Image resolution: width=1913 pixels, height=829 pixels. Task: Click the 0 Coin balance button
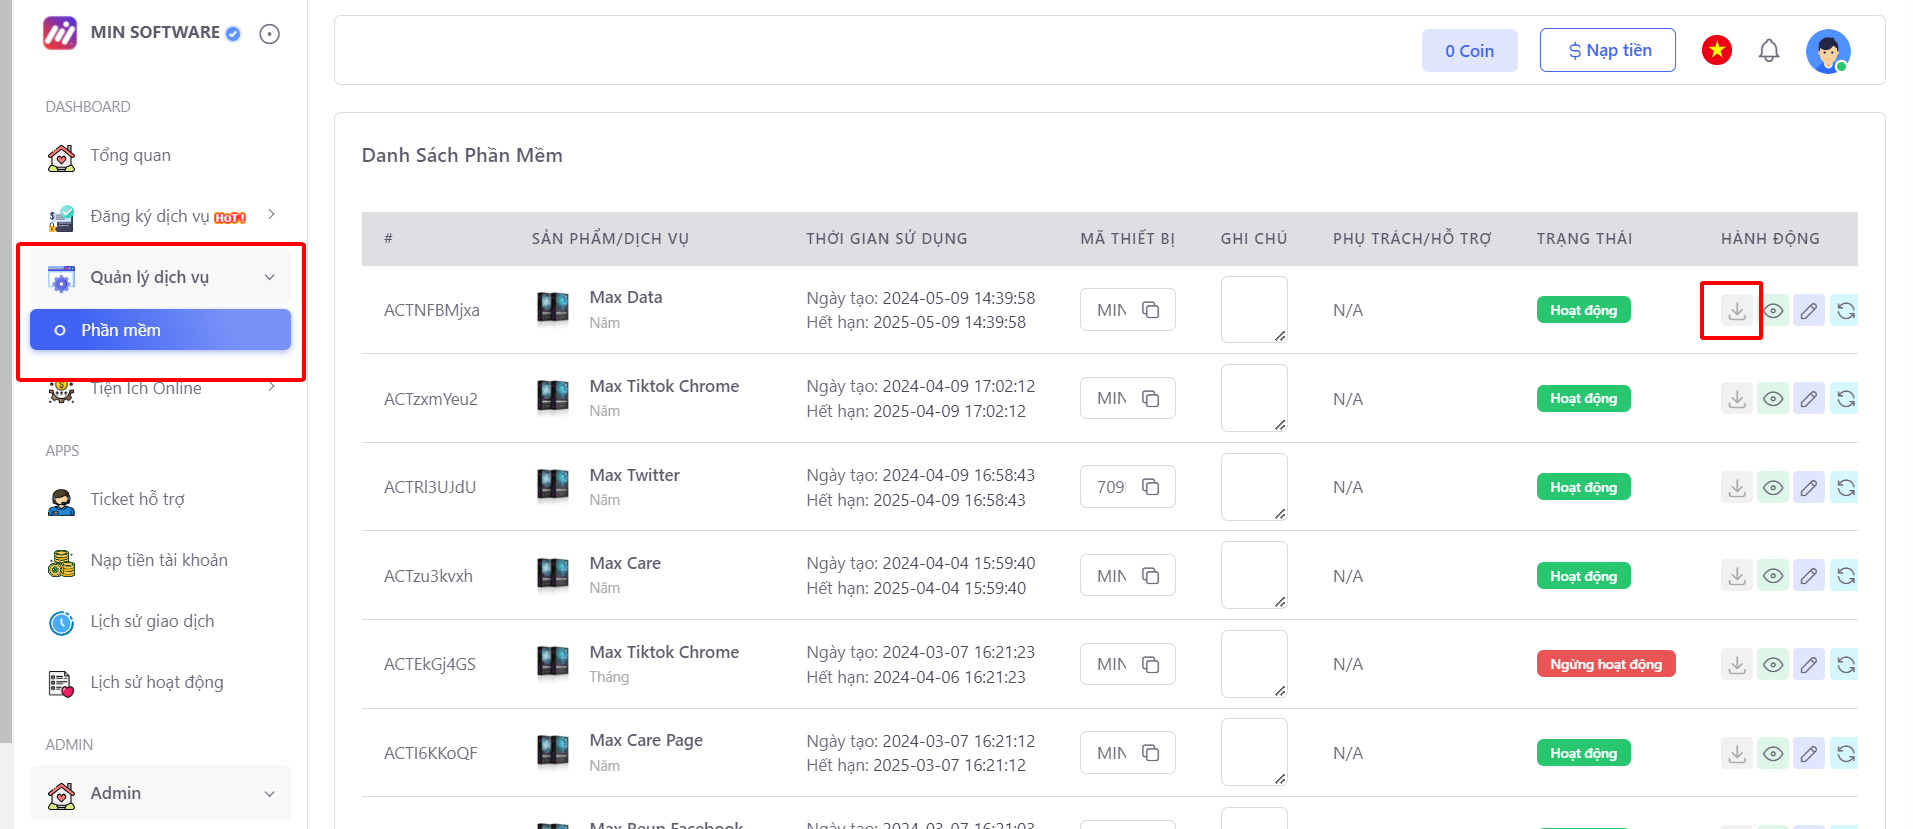tap(1470, 50)
